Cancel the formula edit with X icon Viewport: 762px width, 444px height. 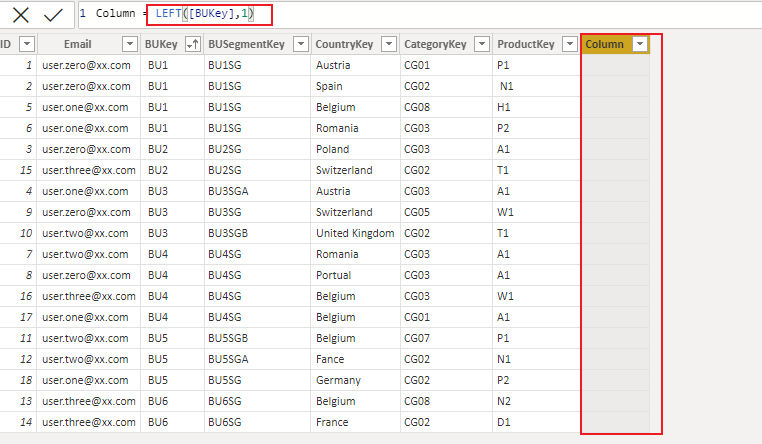[20, 15]
